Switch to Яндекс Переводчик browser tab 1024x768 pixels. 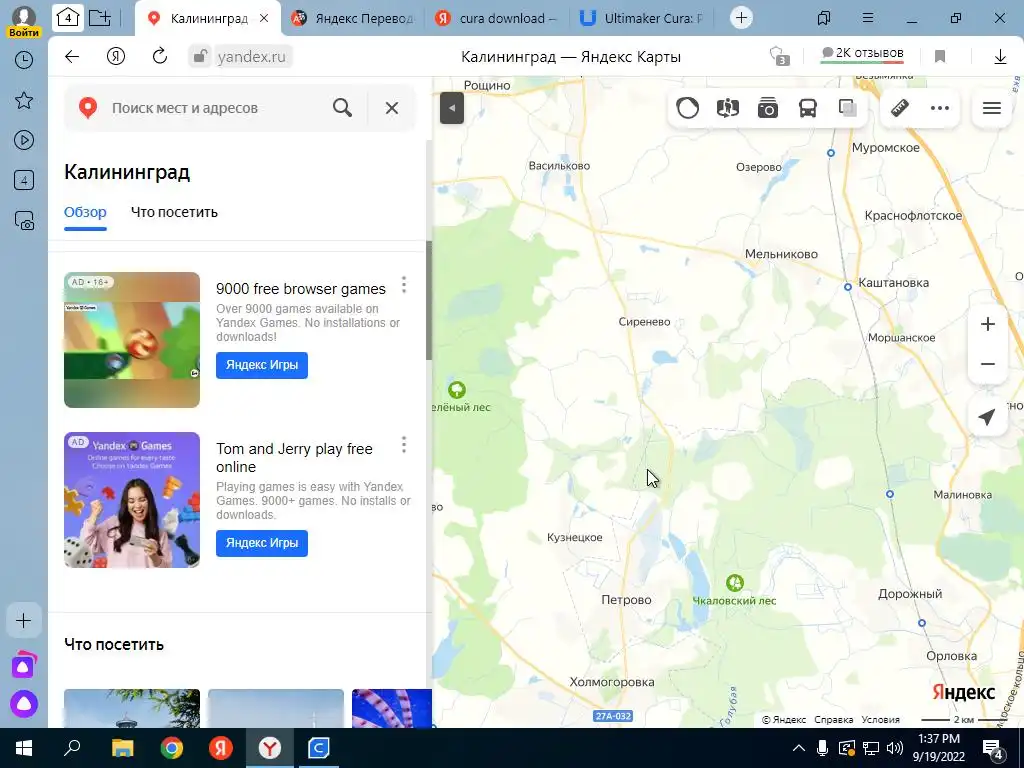coord(354,18)
